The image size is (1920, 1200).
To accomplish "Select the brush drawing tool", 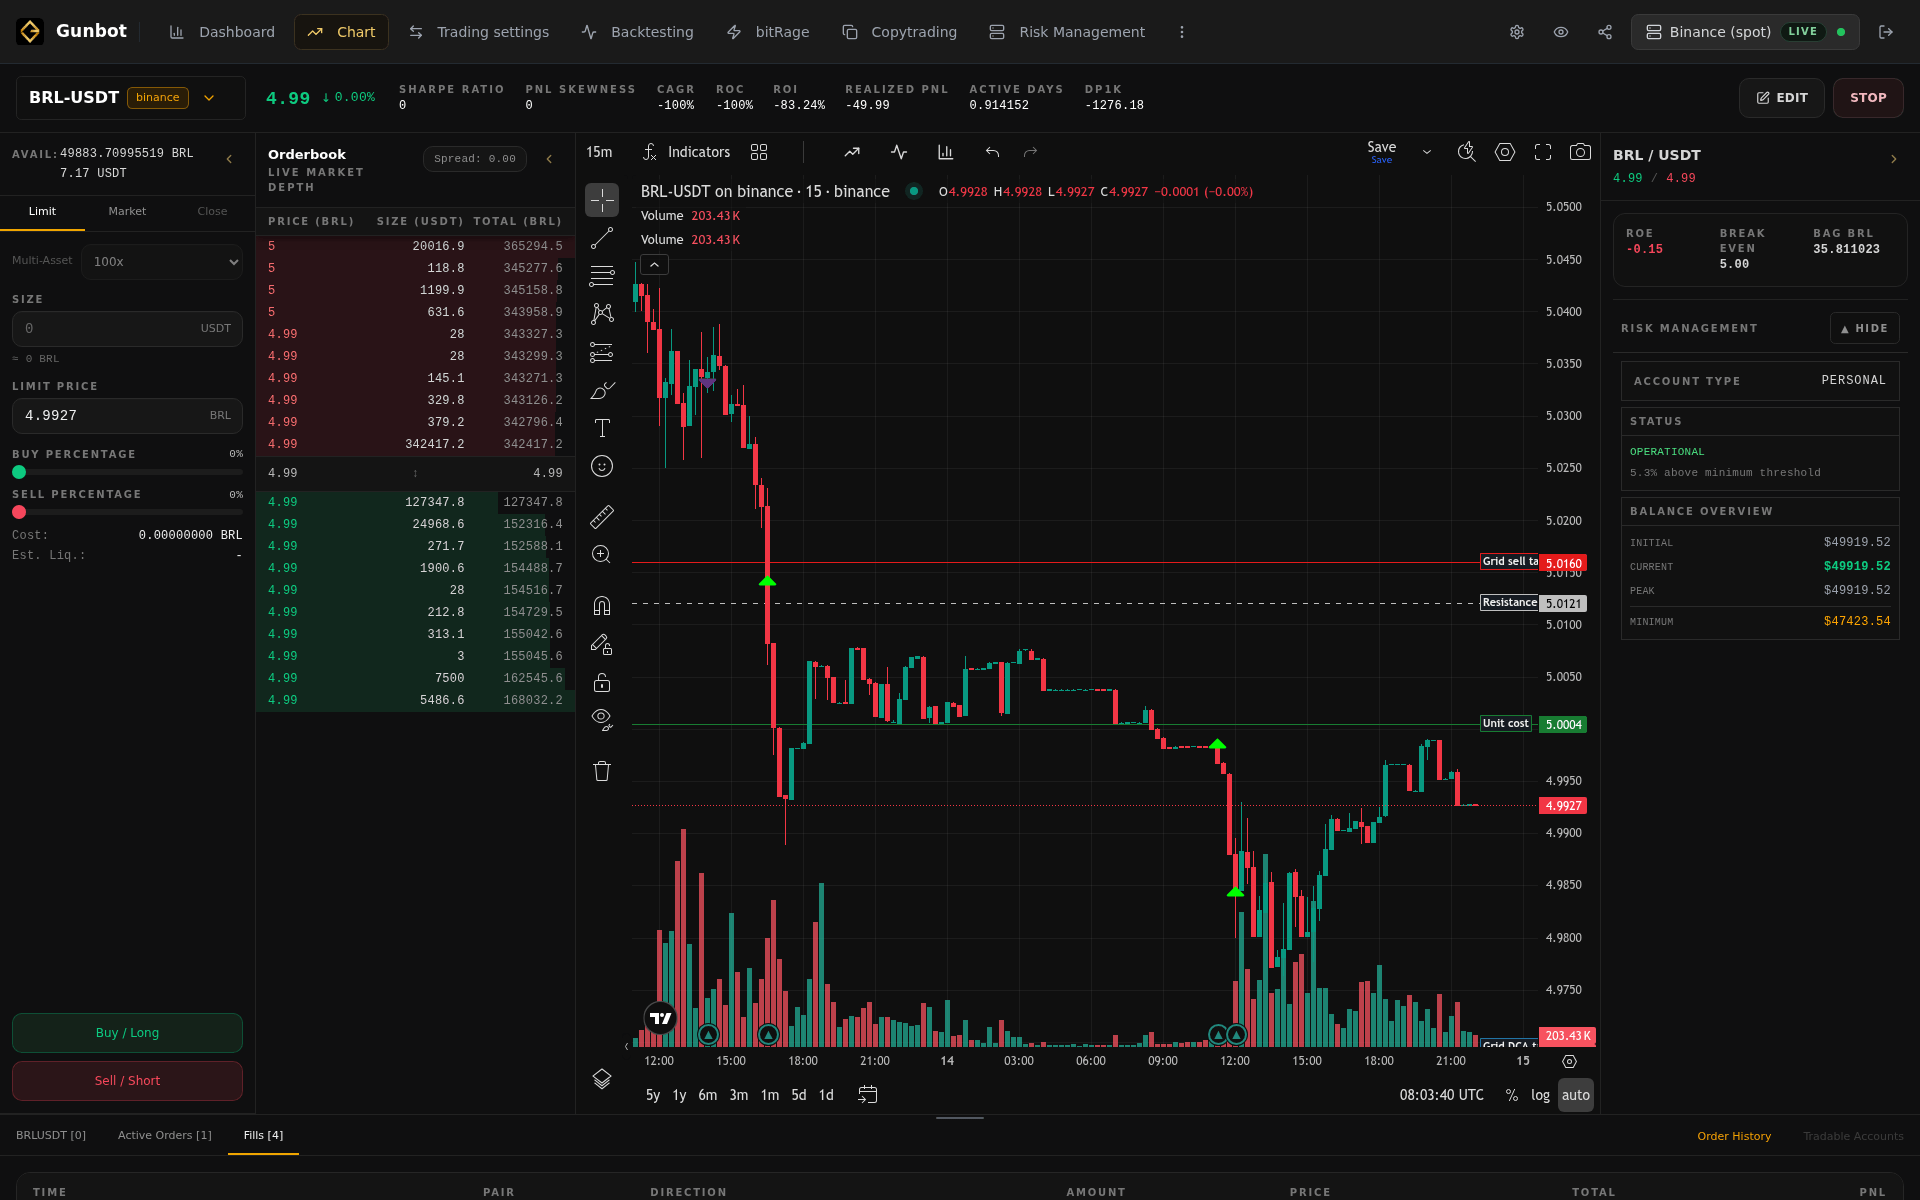I will click(602, 390).
